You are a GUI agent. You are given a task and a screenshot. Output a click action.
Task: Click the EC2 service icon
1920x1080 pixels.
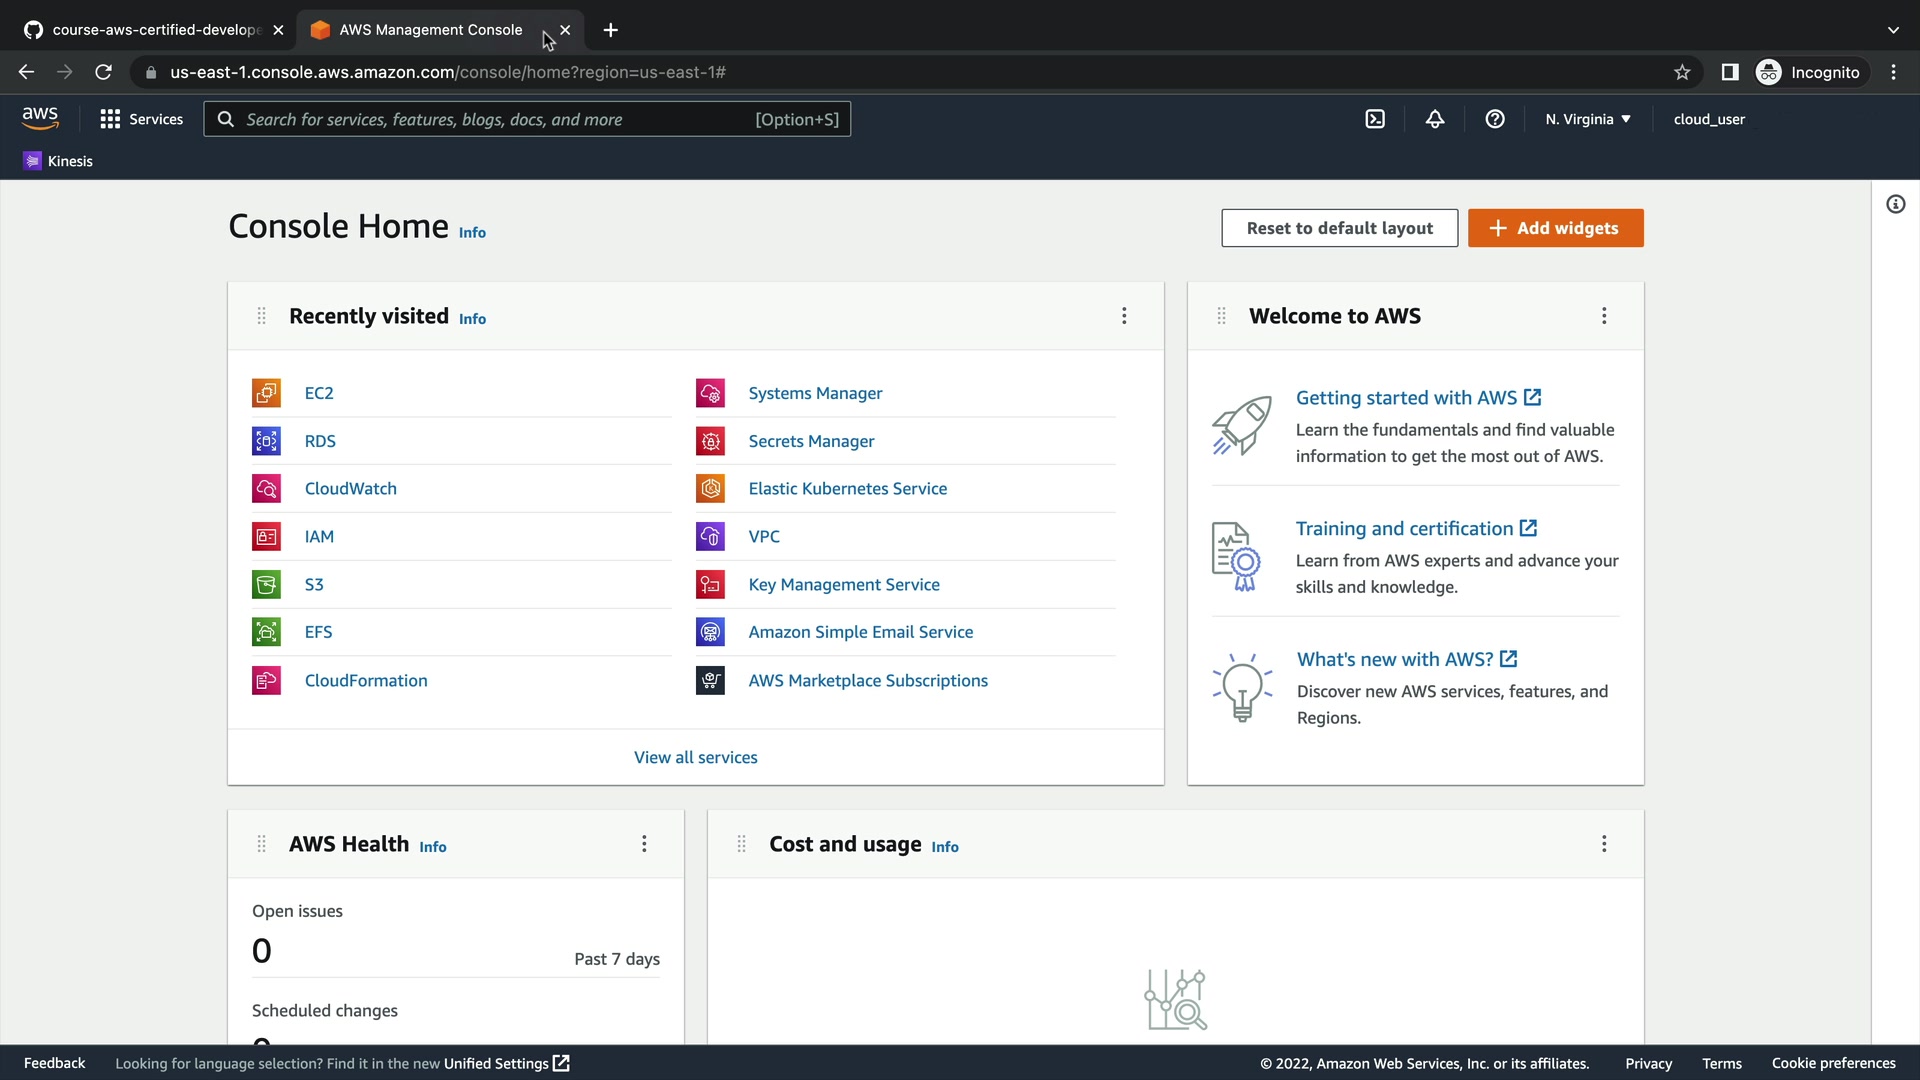tap(266, 393)
